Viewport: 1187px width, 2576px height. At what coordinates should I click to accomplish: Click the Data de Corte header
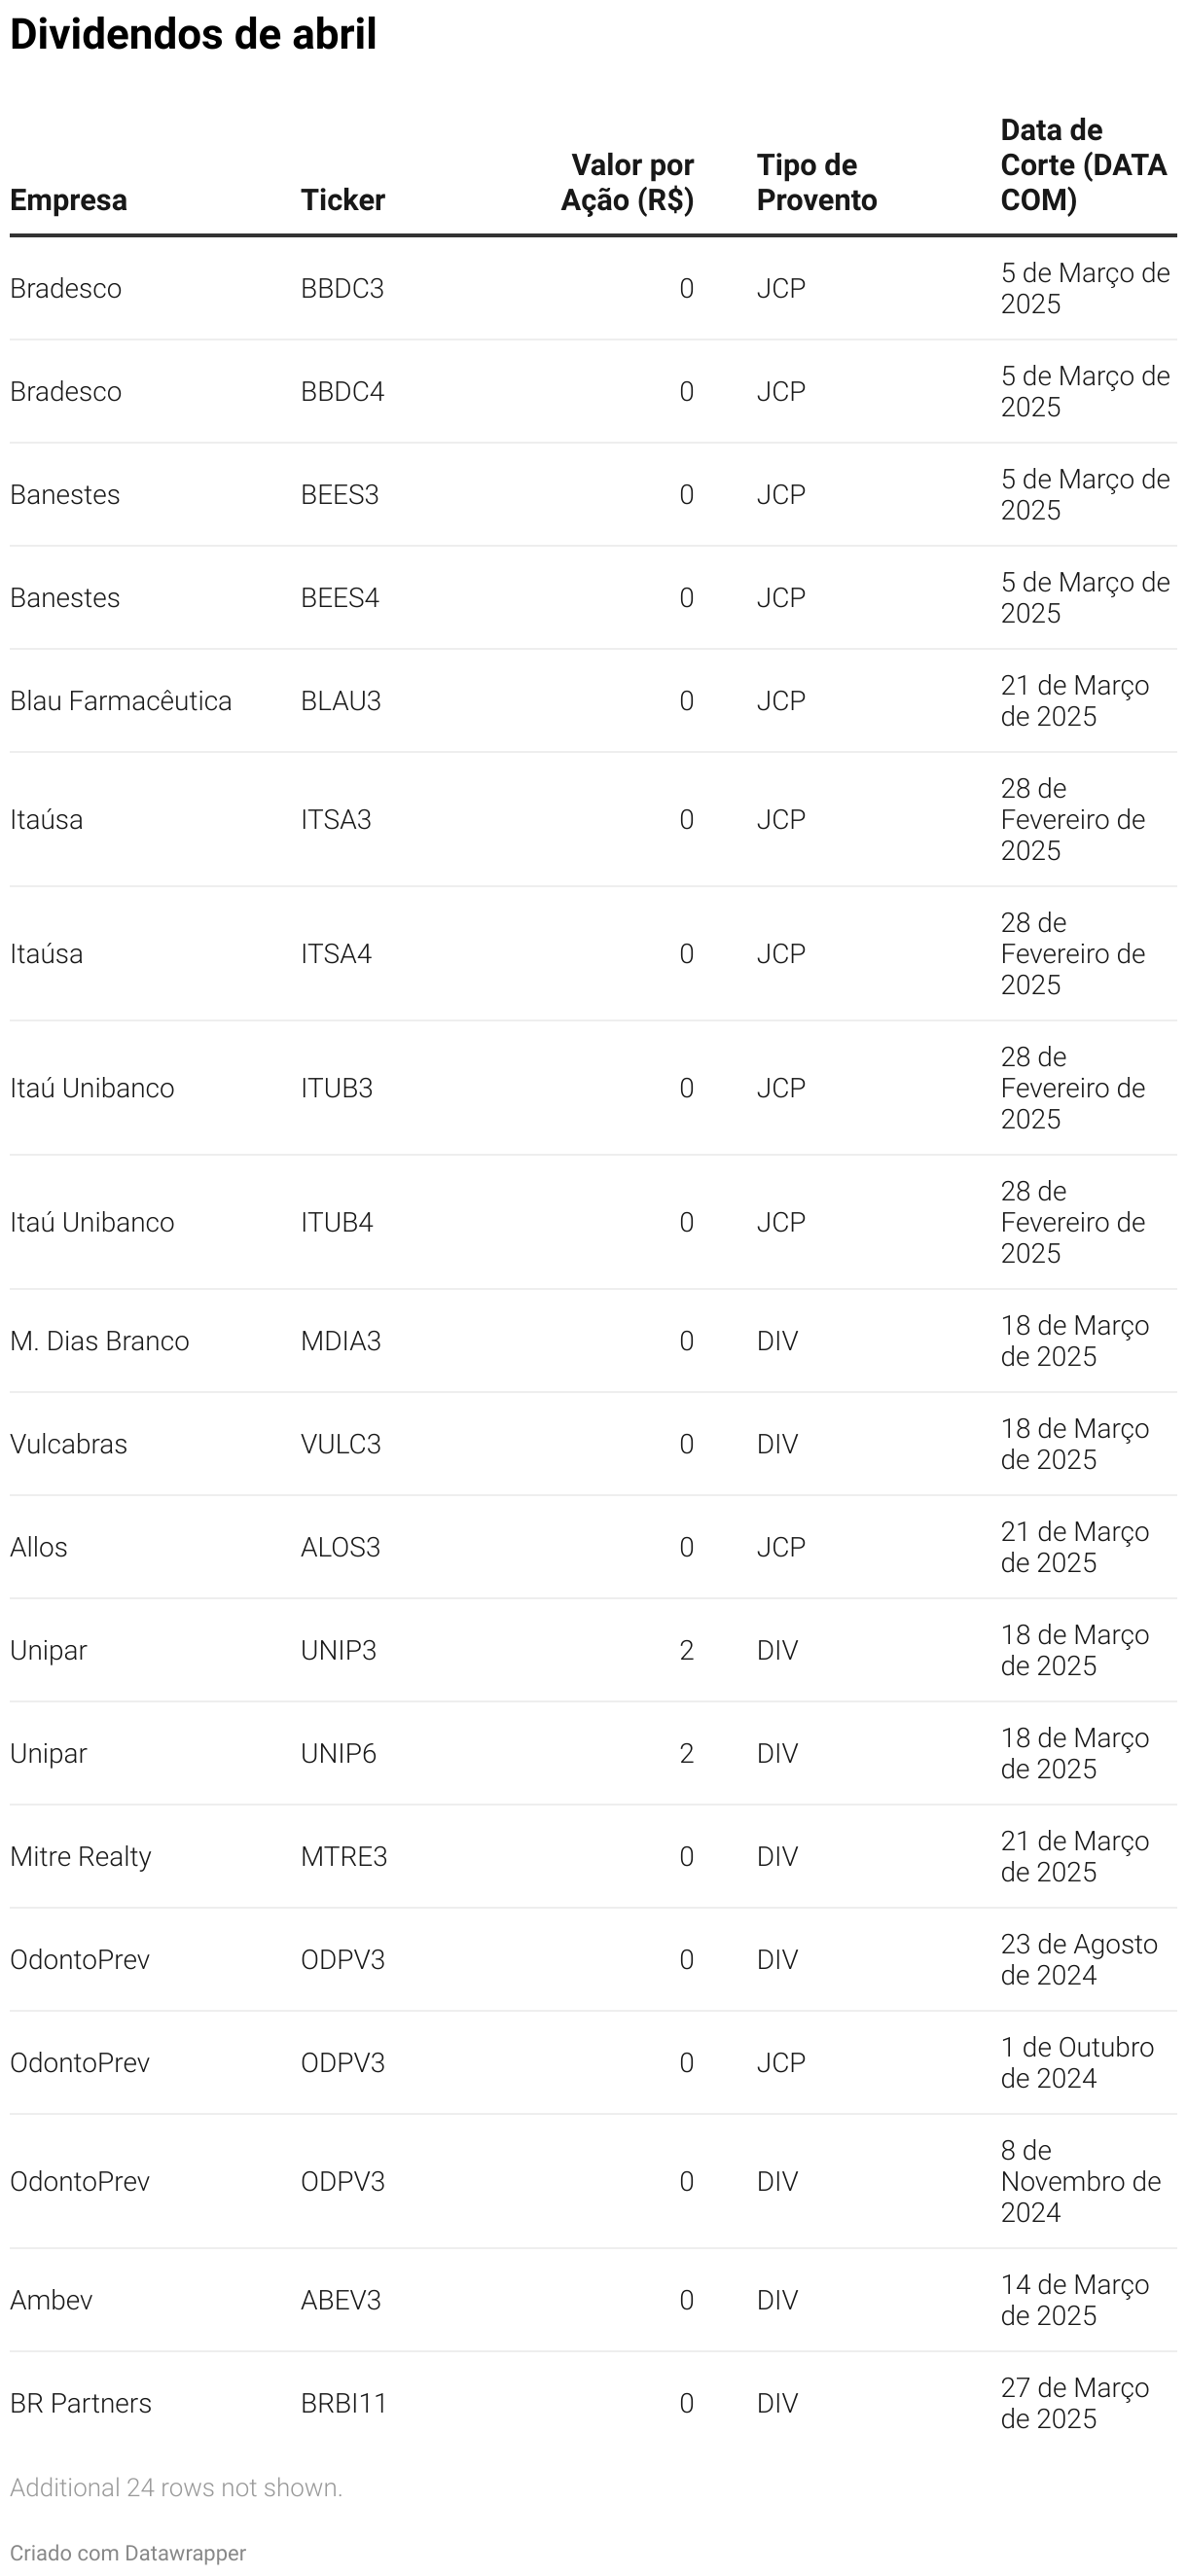tap(1083, 165)
